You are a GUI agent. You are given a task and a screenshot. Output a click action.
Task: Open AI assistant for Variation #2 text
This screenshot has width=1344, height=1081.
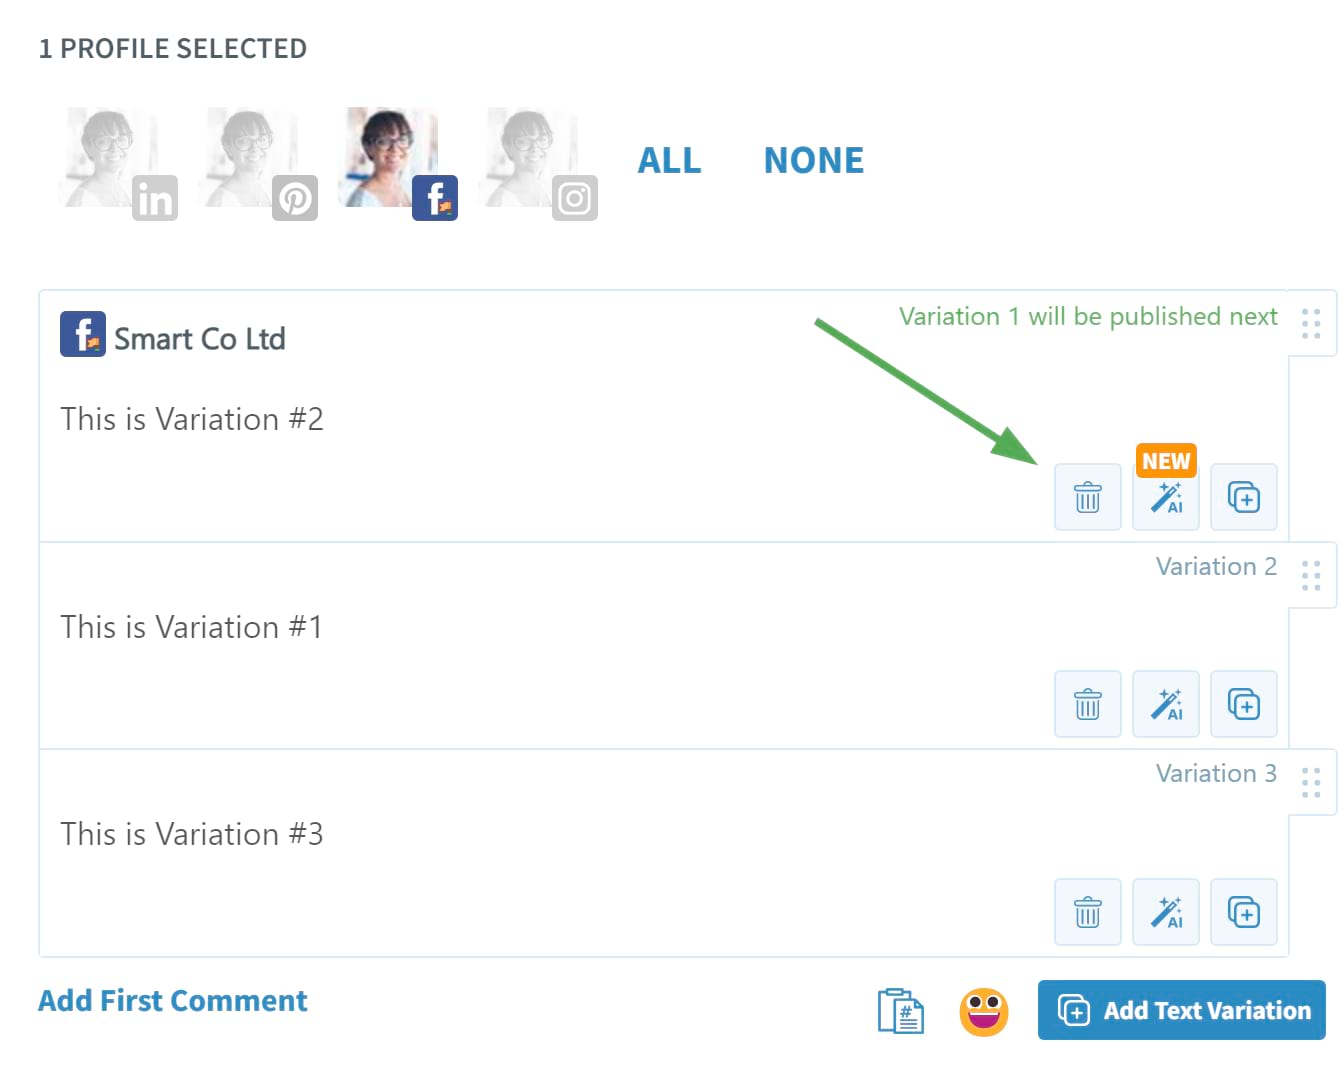click(1165, 497)
